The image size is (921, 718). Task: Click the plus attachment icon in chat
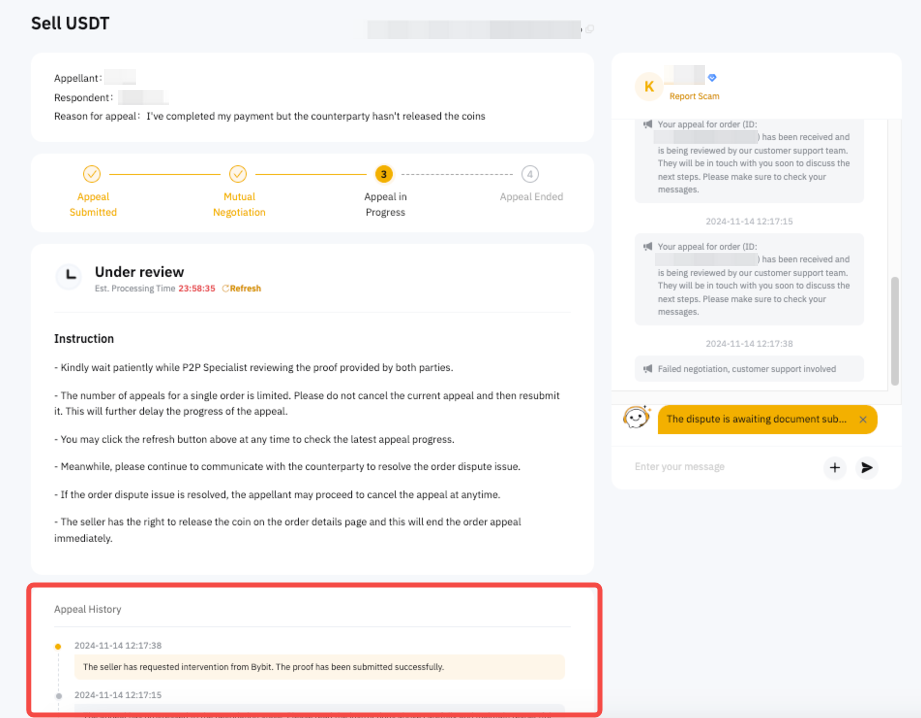pos(835,467)
